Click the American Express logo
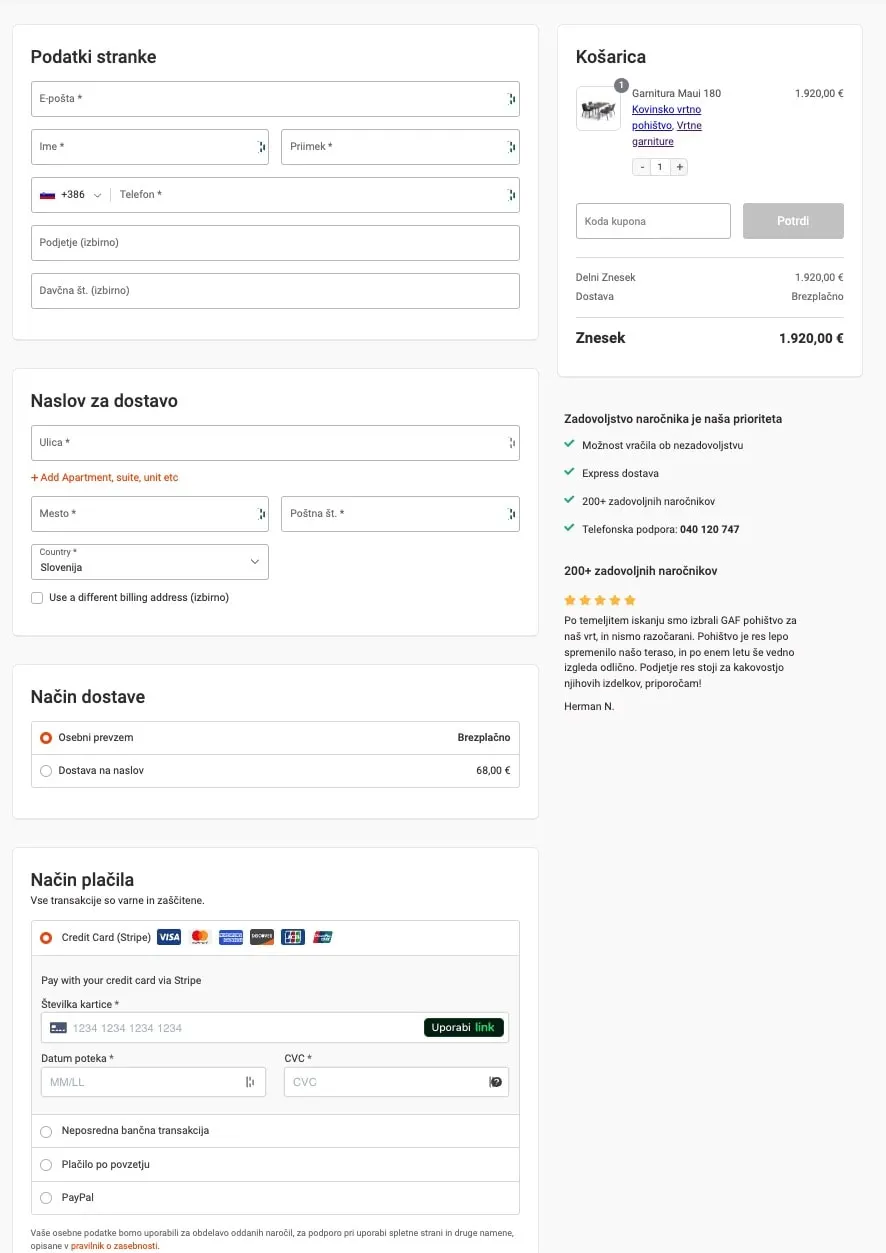 point(231,937)
